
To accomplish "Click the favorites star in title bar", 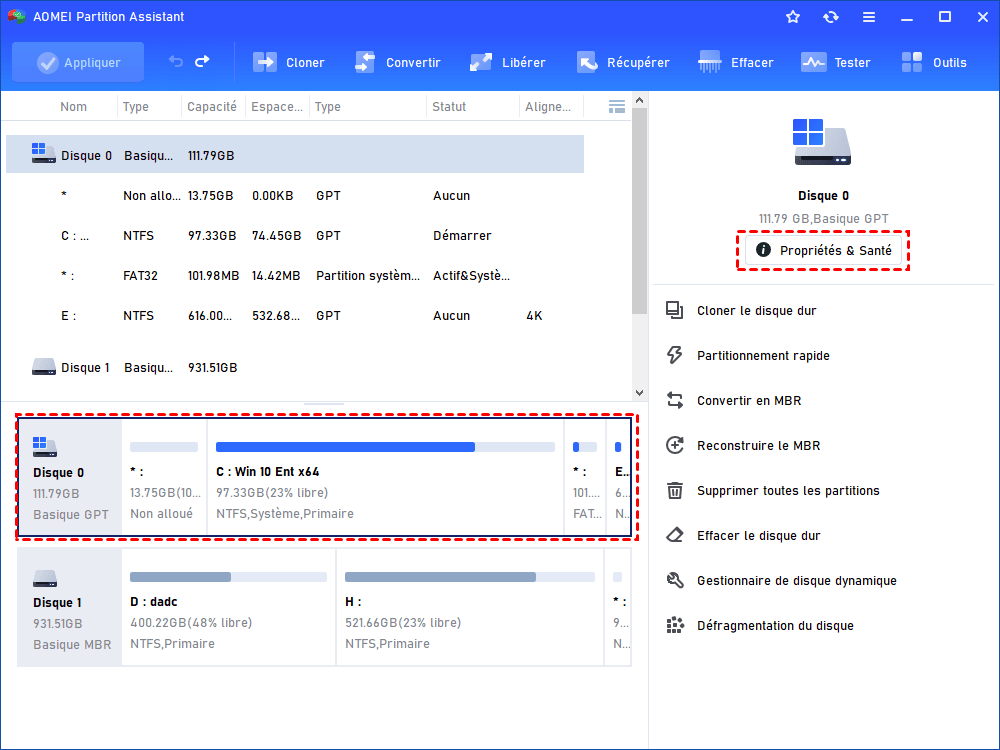I will pos(793,17).
